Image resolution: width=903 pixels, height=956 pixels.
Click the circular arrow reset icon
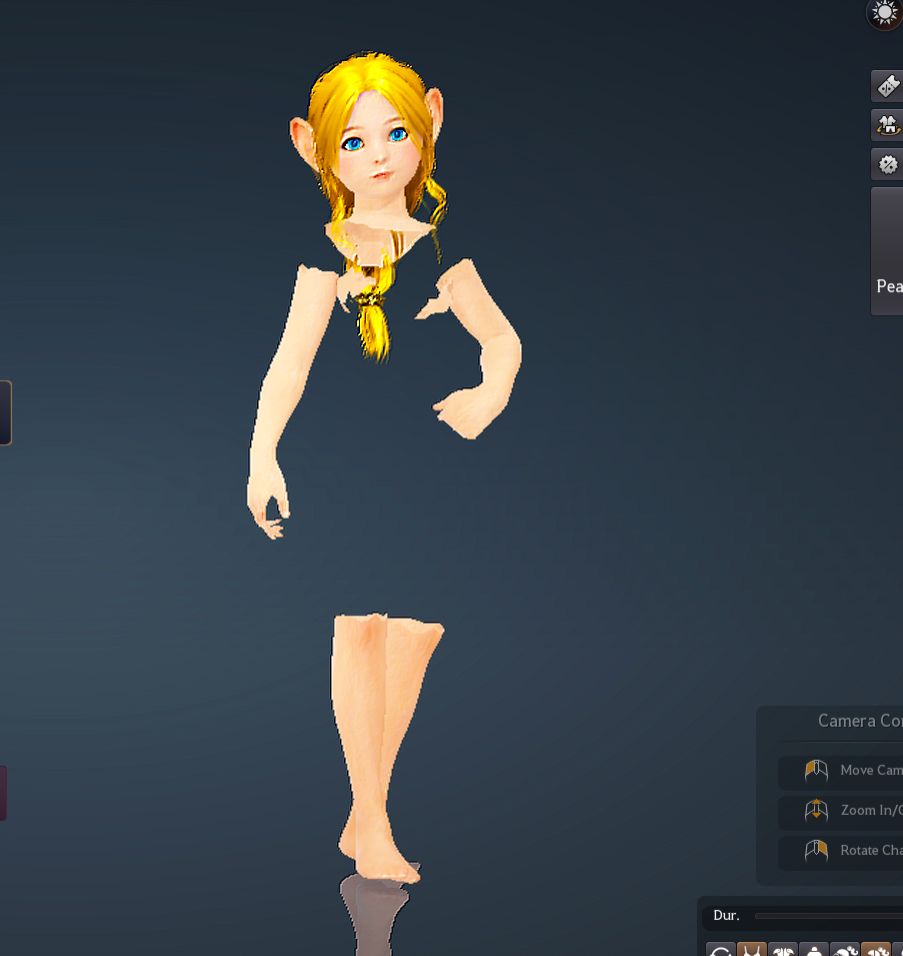coord(720,950)
